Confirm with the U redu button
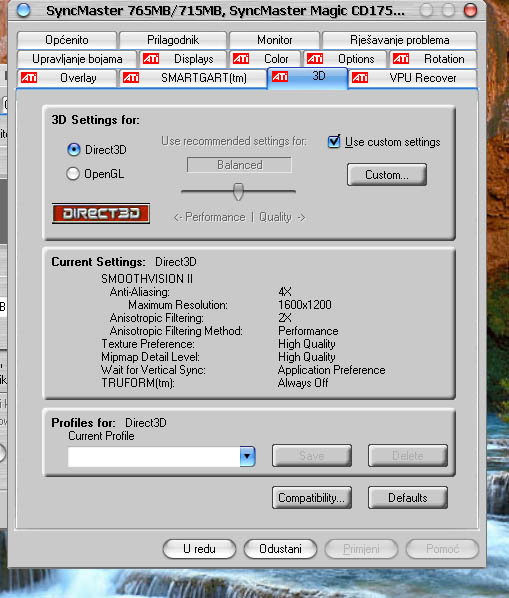 click(199, 549)
